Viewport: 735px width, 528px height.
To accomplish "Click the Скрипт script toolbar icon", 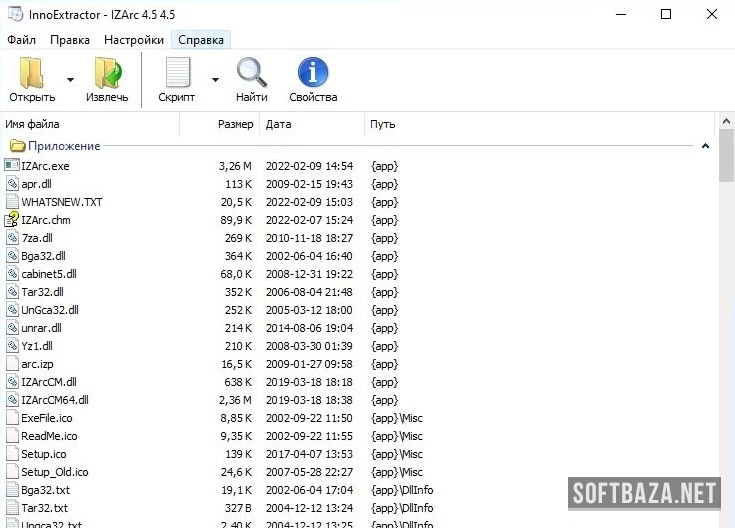I will (177, 74).
